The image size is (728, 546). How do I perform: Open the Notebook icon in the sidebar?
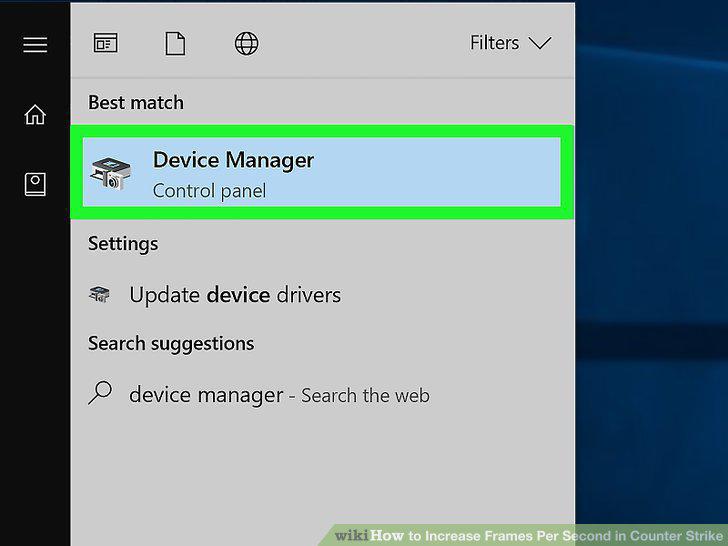pyautogui.click(x=35, y=184)
